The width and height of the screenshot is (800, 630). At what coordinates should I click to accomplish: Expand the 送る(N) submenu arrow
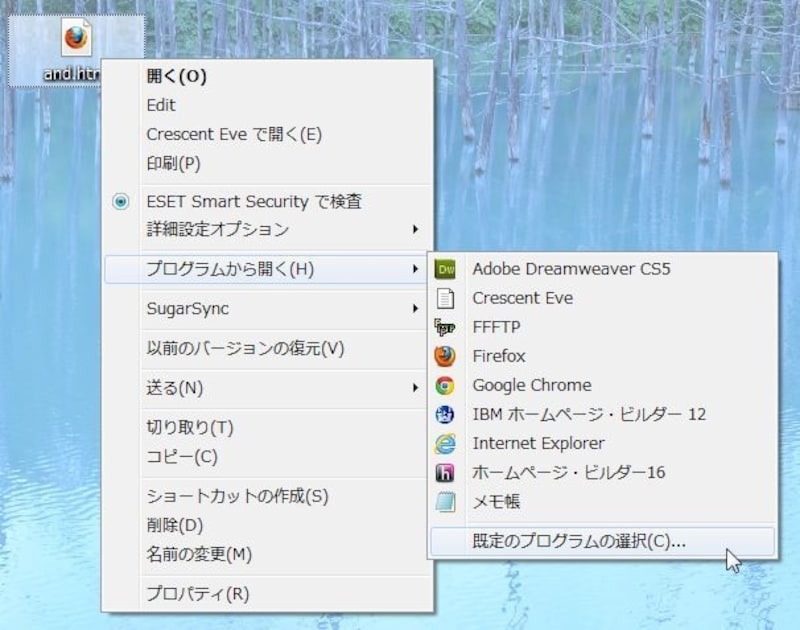click(x=415, y=388)
